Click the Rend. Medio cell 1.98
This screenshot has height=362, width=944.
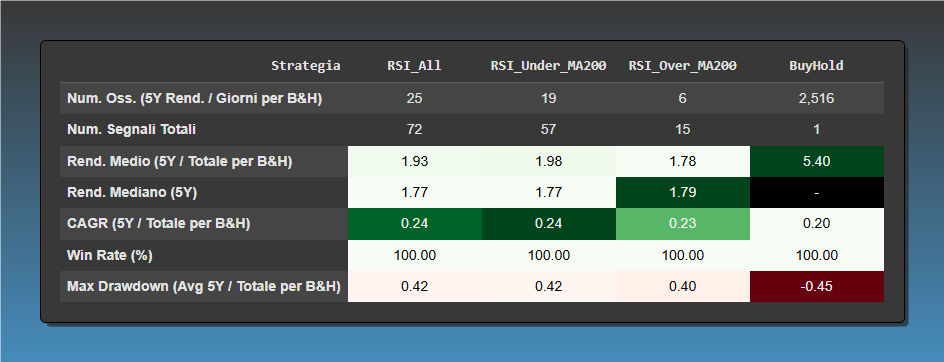(x=548, y=161)
